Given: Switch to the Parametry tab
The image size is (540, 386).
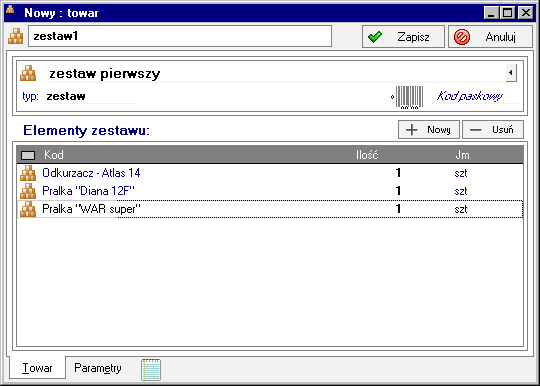Looking at the screenshot, I should [x=98, y=368].
